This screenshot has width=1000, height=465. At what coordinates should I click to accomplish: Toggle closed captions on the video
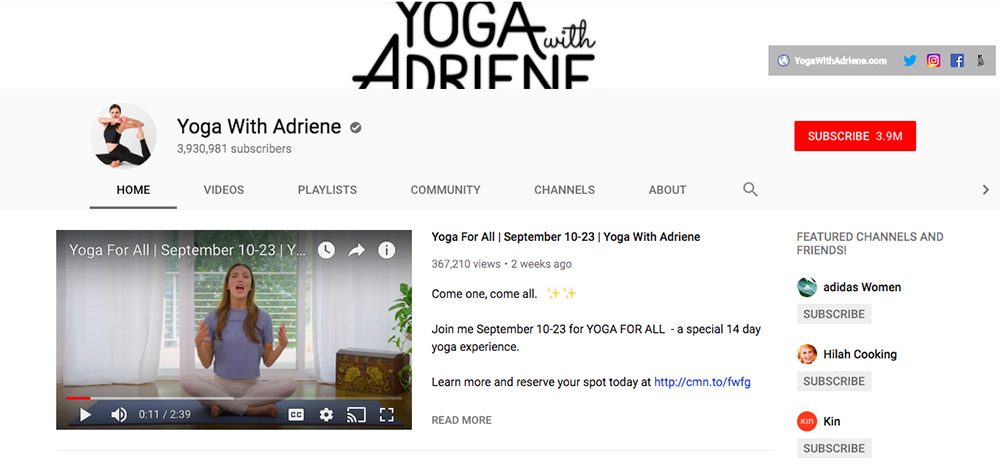(x=296, y=415)
